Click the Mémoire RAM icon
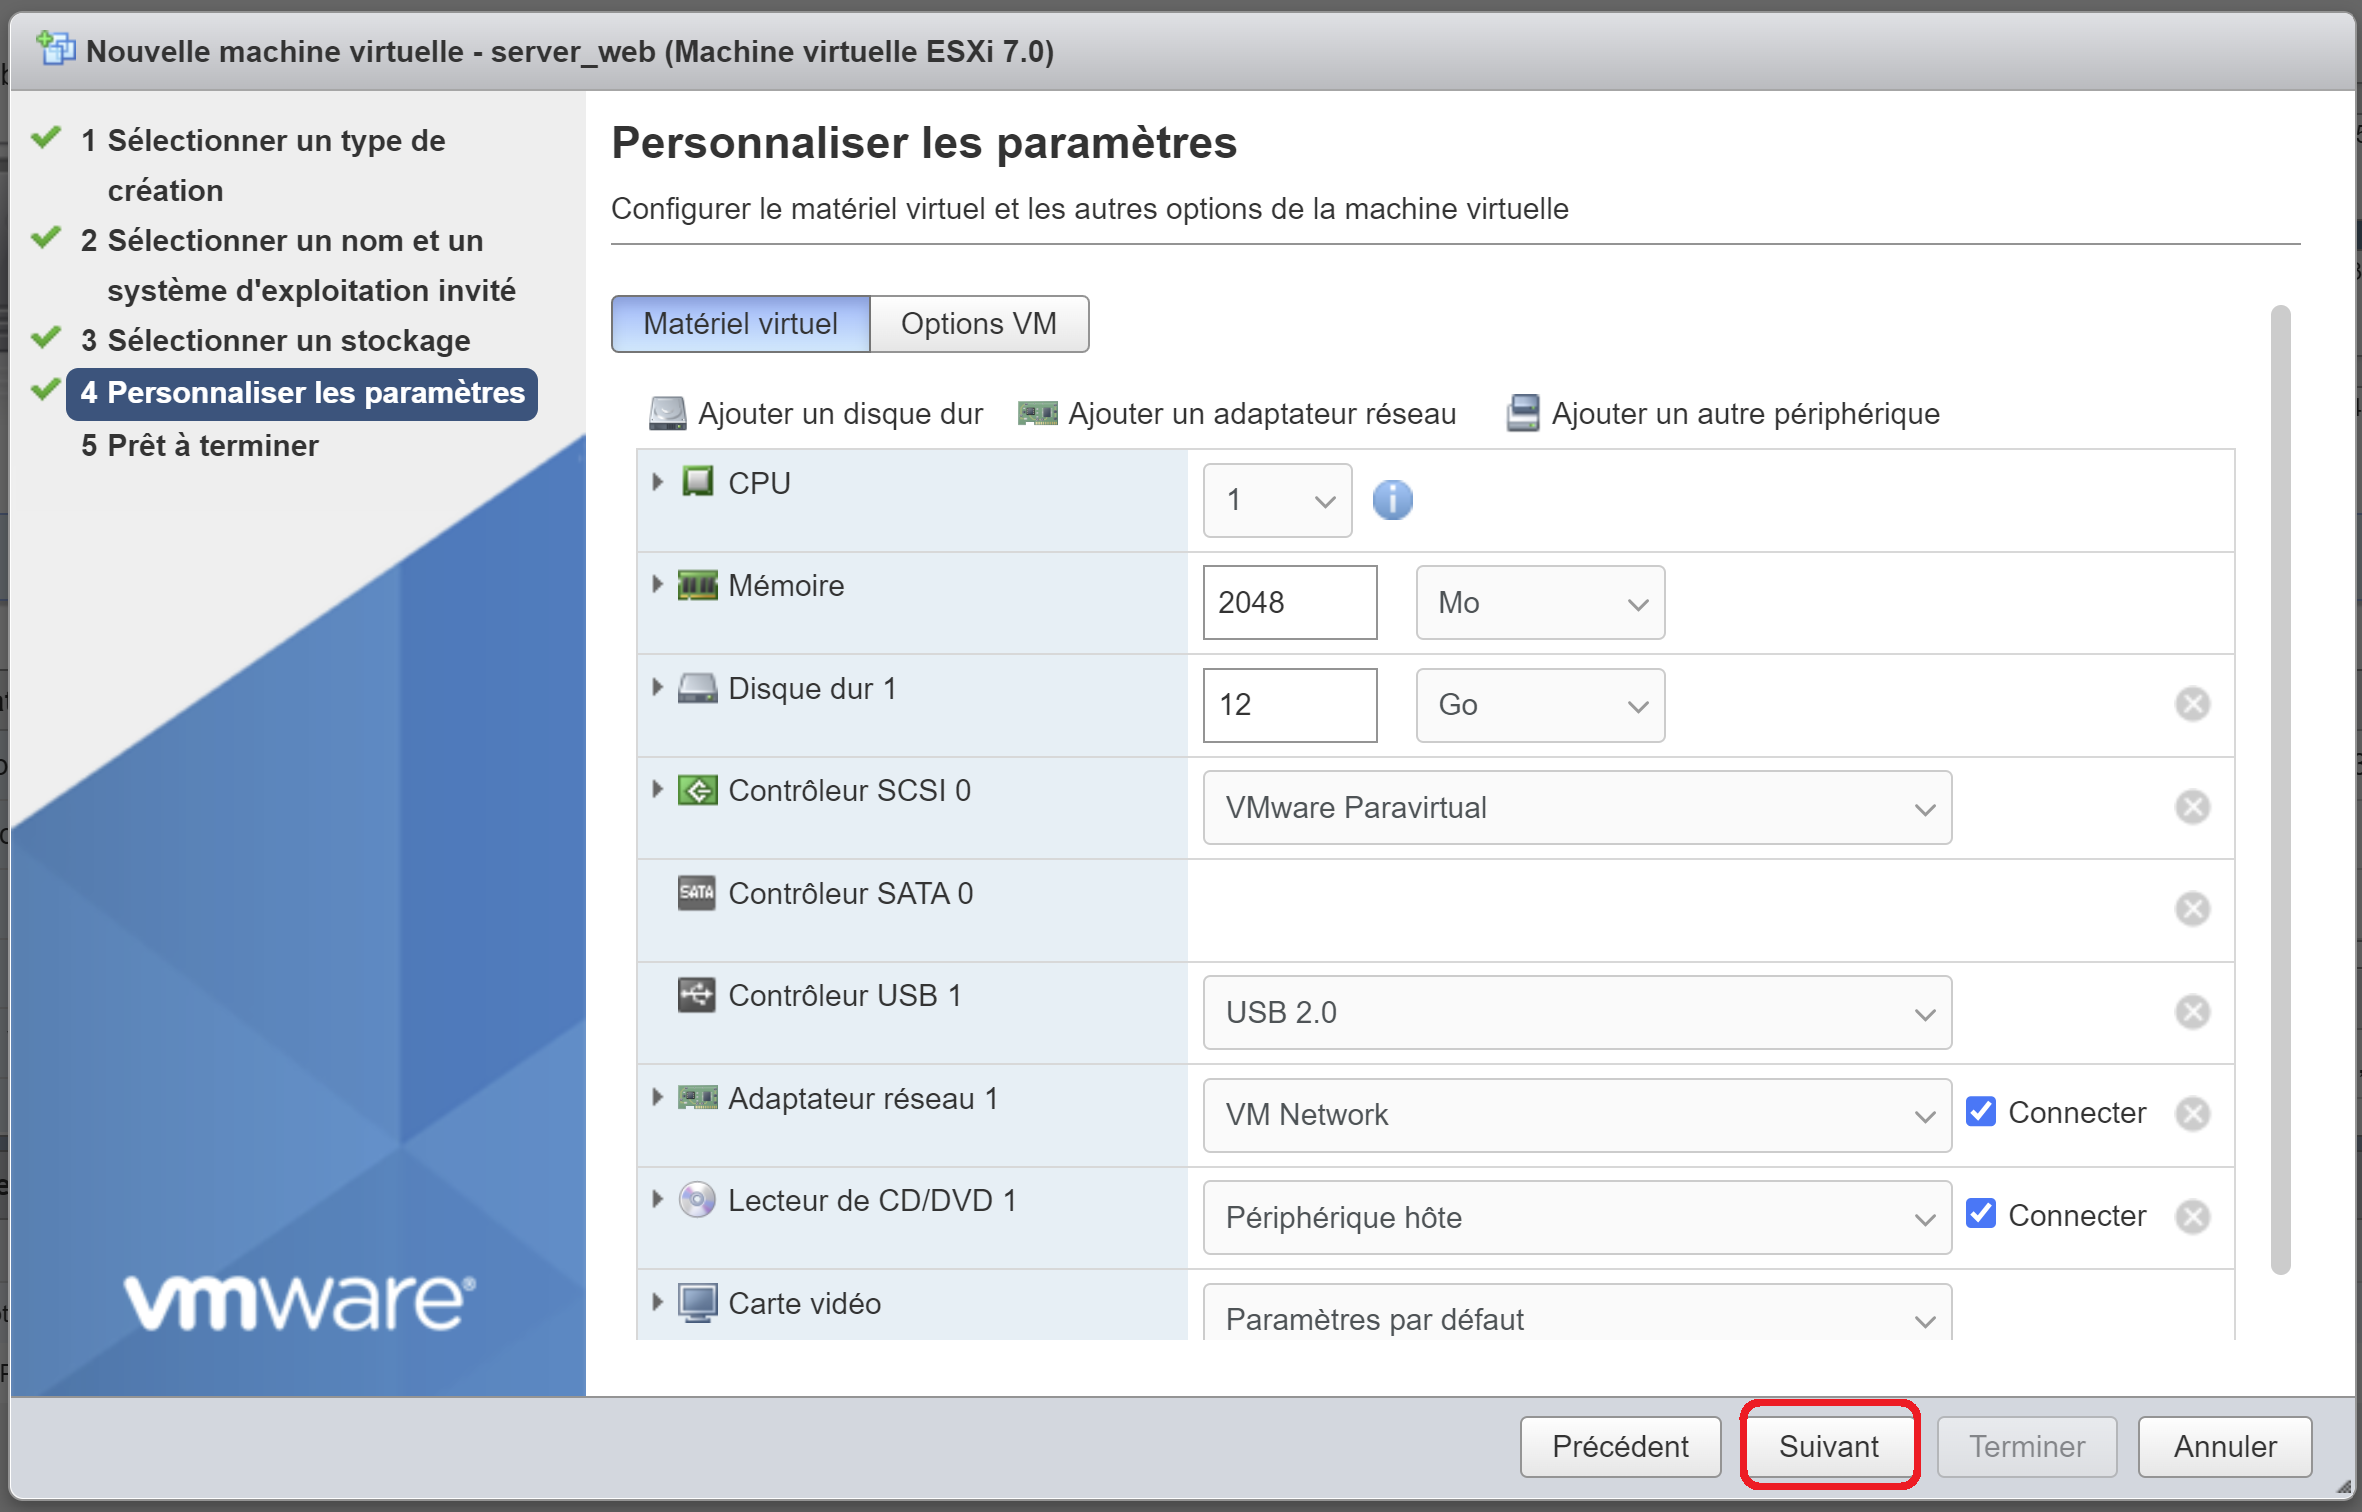Image resolution: width=2362 pixels, height=1512 pixels. click(x=698, y=585)
